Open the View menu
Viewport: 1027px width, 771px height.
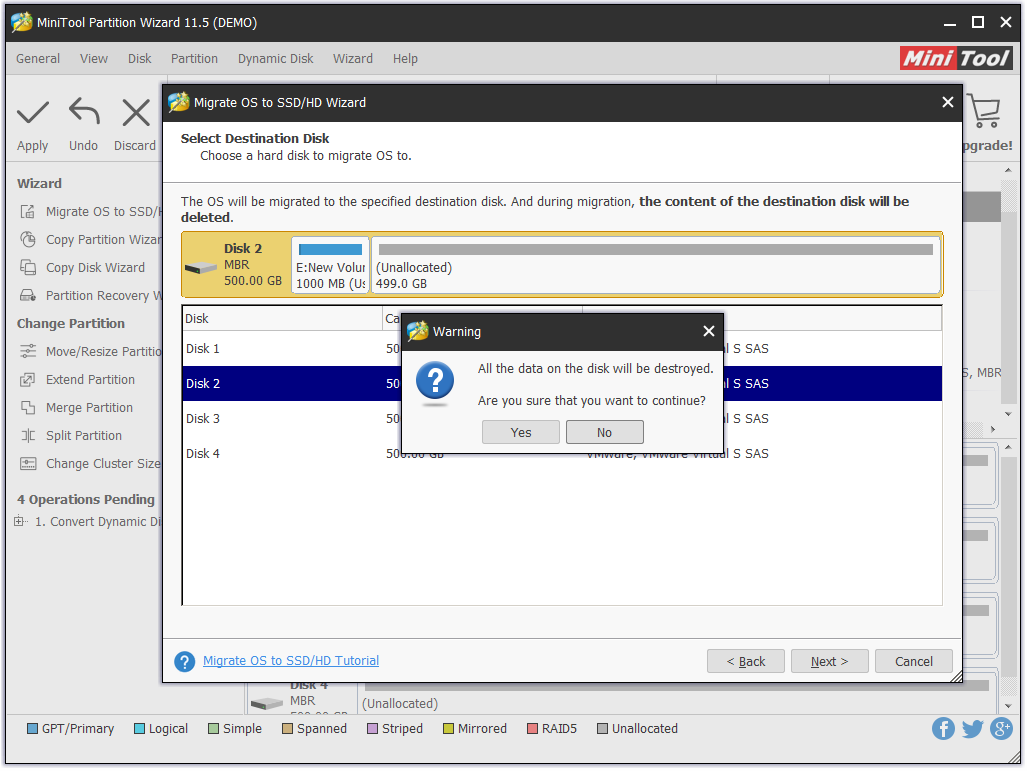pyautogui.click(x=94, y=58)
